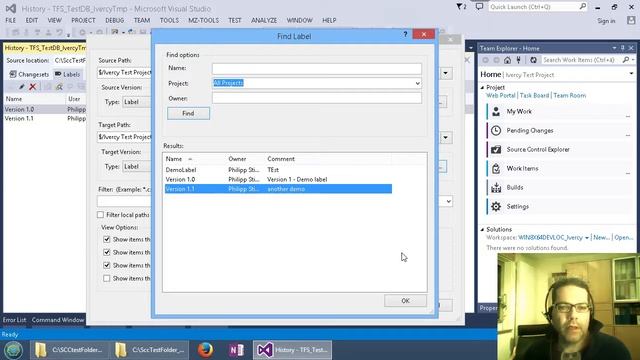
Task: Collapse the Project section in Team Explorer
Action: tap(482, 87)
